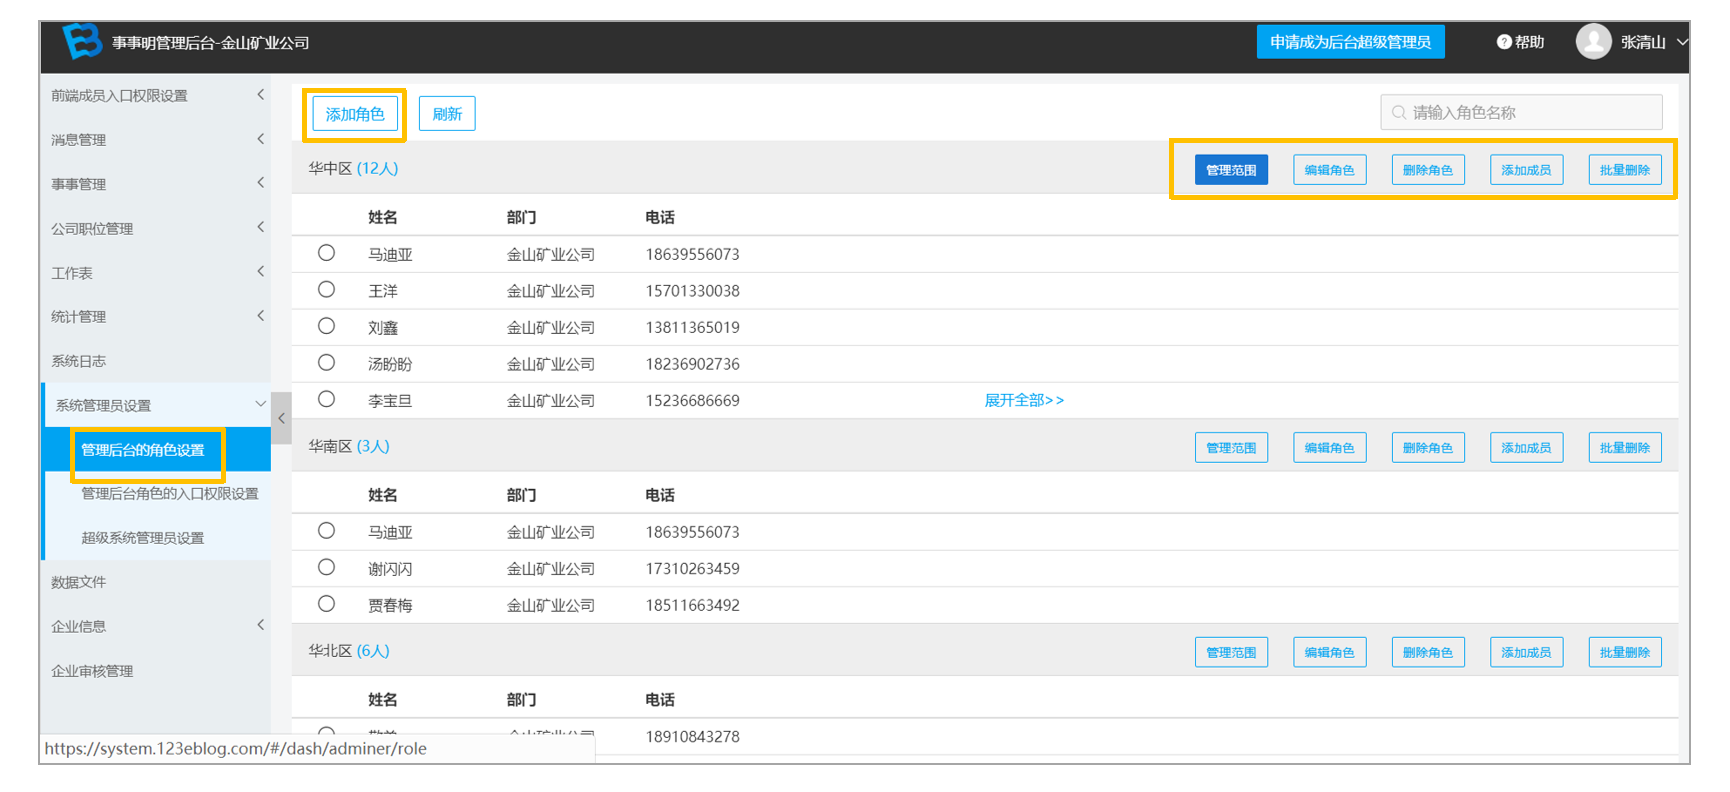Click the 添加角色 button
1730x792 pixels.
click(355, 114)
